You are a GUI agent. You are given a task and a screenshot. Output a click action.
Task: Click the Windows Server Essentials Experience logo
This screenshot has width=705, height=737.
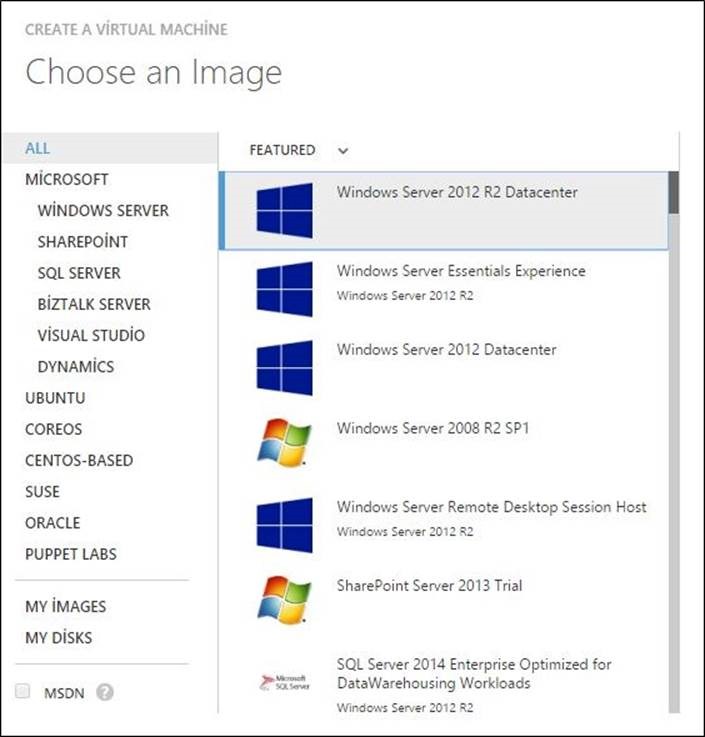[x=284, y=289]
